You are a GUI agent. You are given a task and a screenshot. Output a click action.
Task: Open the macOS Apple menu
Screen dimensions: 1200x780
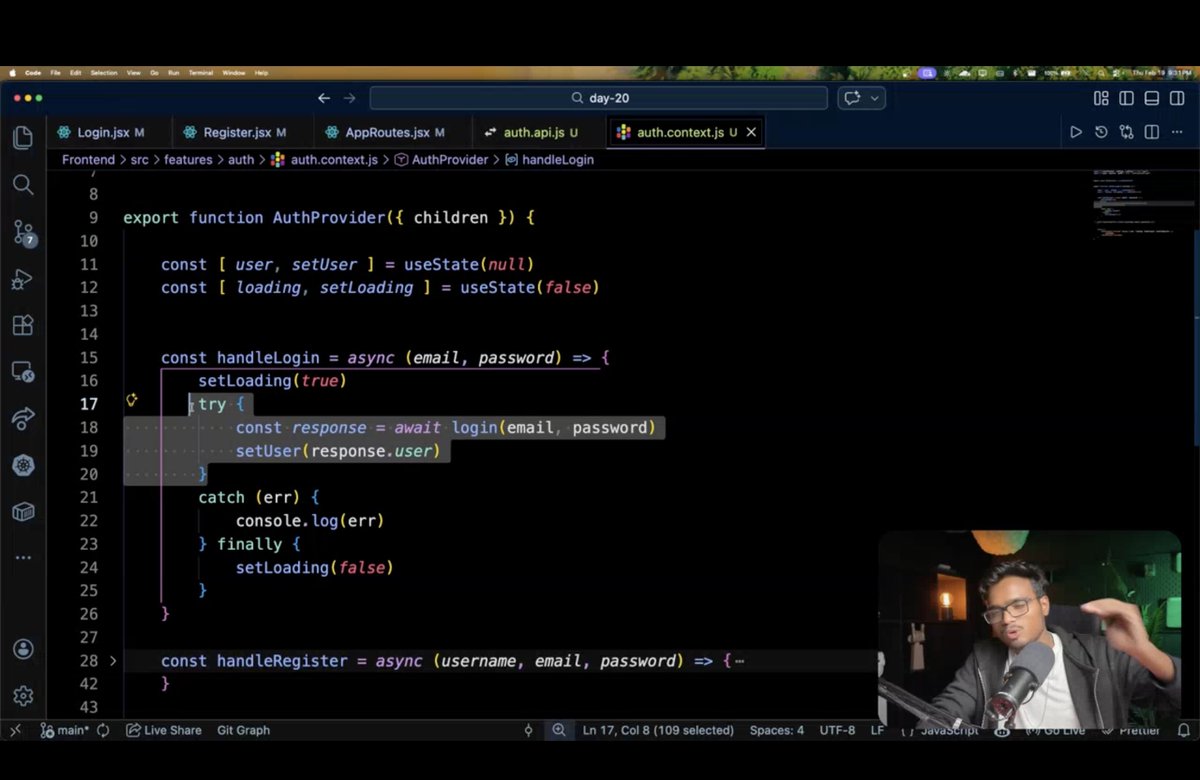(x=13, y=73)
